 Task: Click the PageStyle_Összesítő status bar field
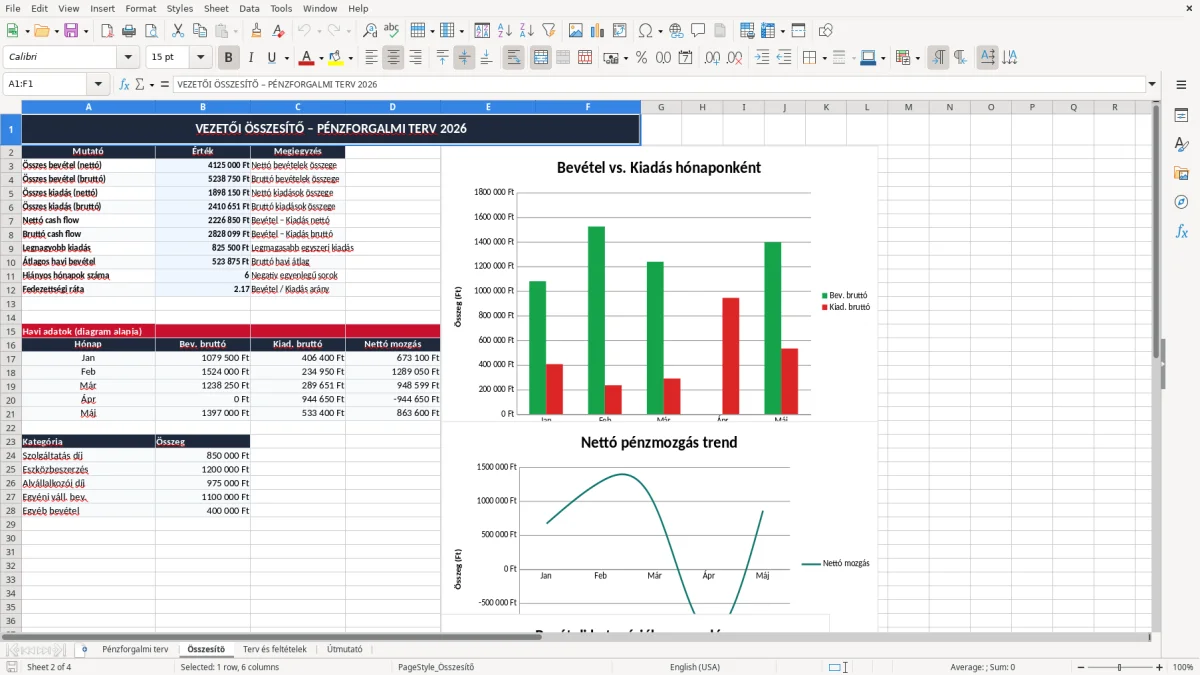coord(436,667)
